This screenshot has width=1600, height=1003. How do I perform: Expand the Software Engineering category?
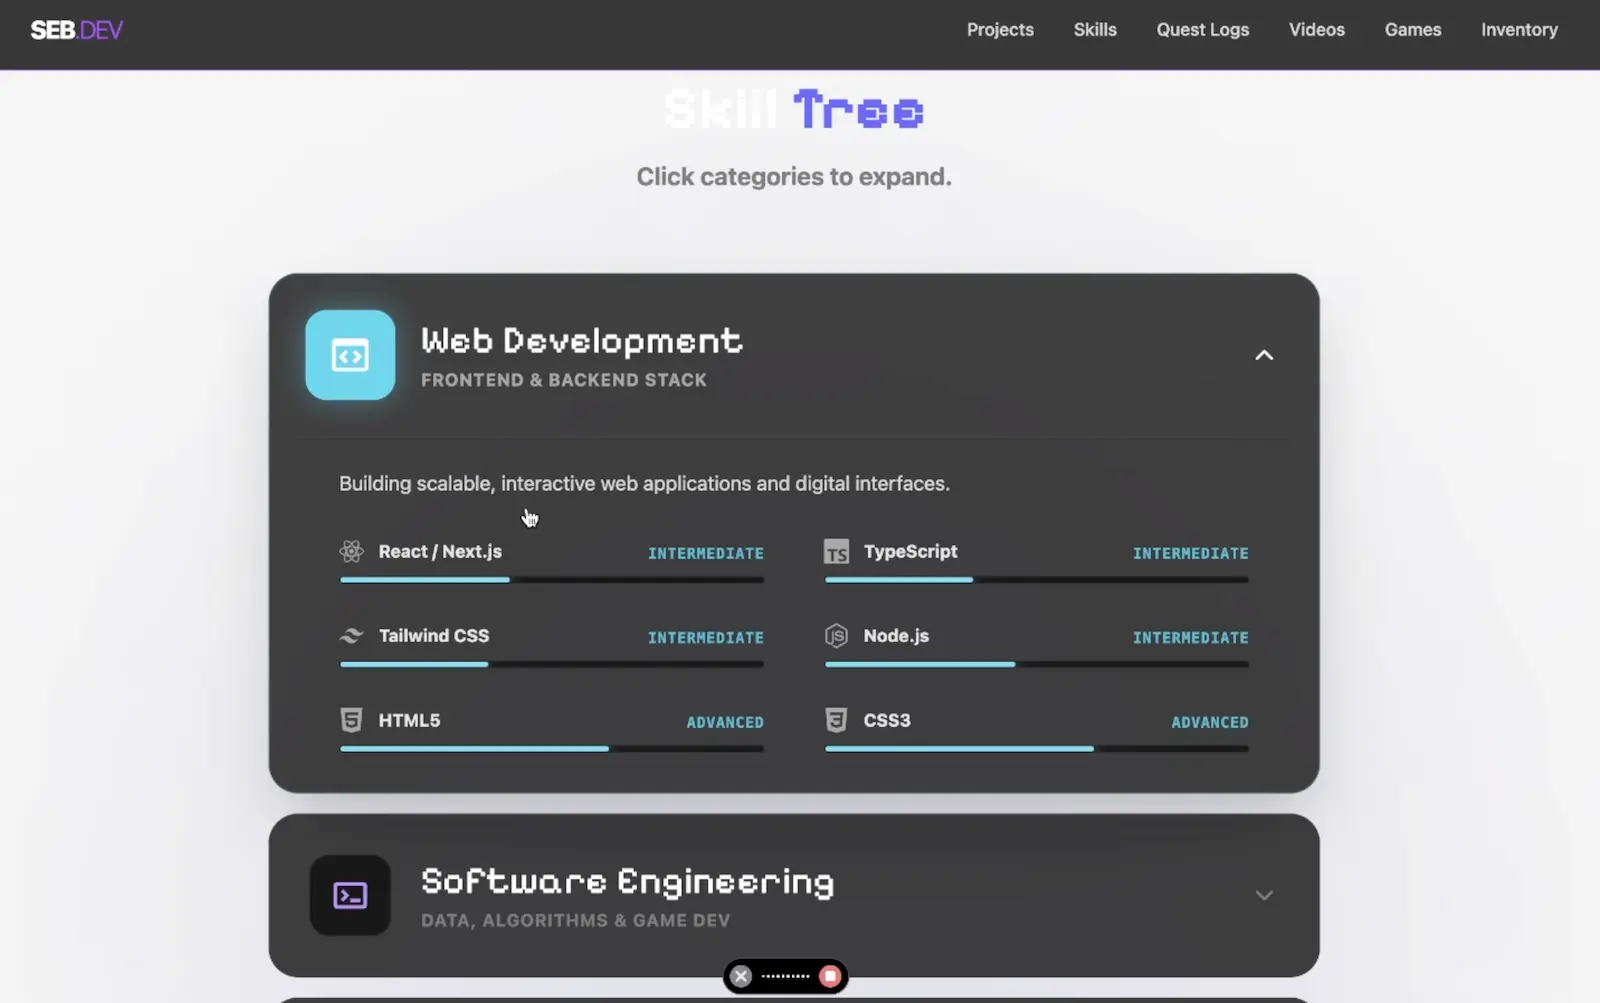point(1264,895)
